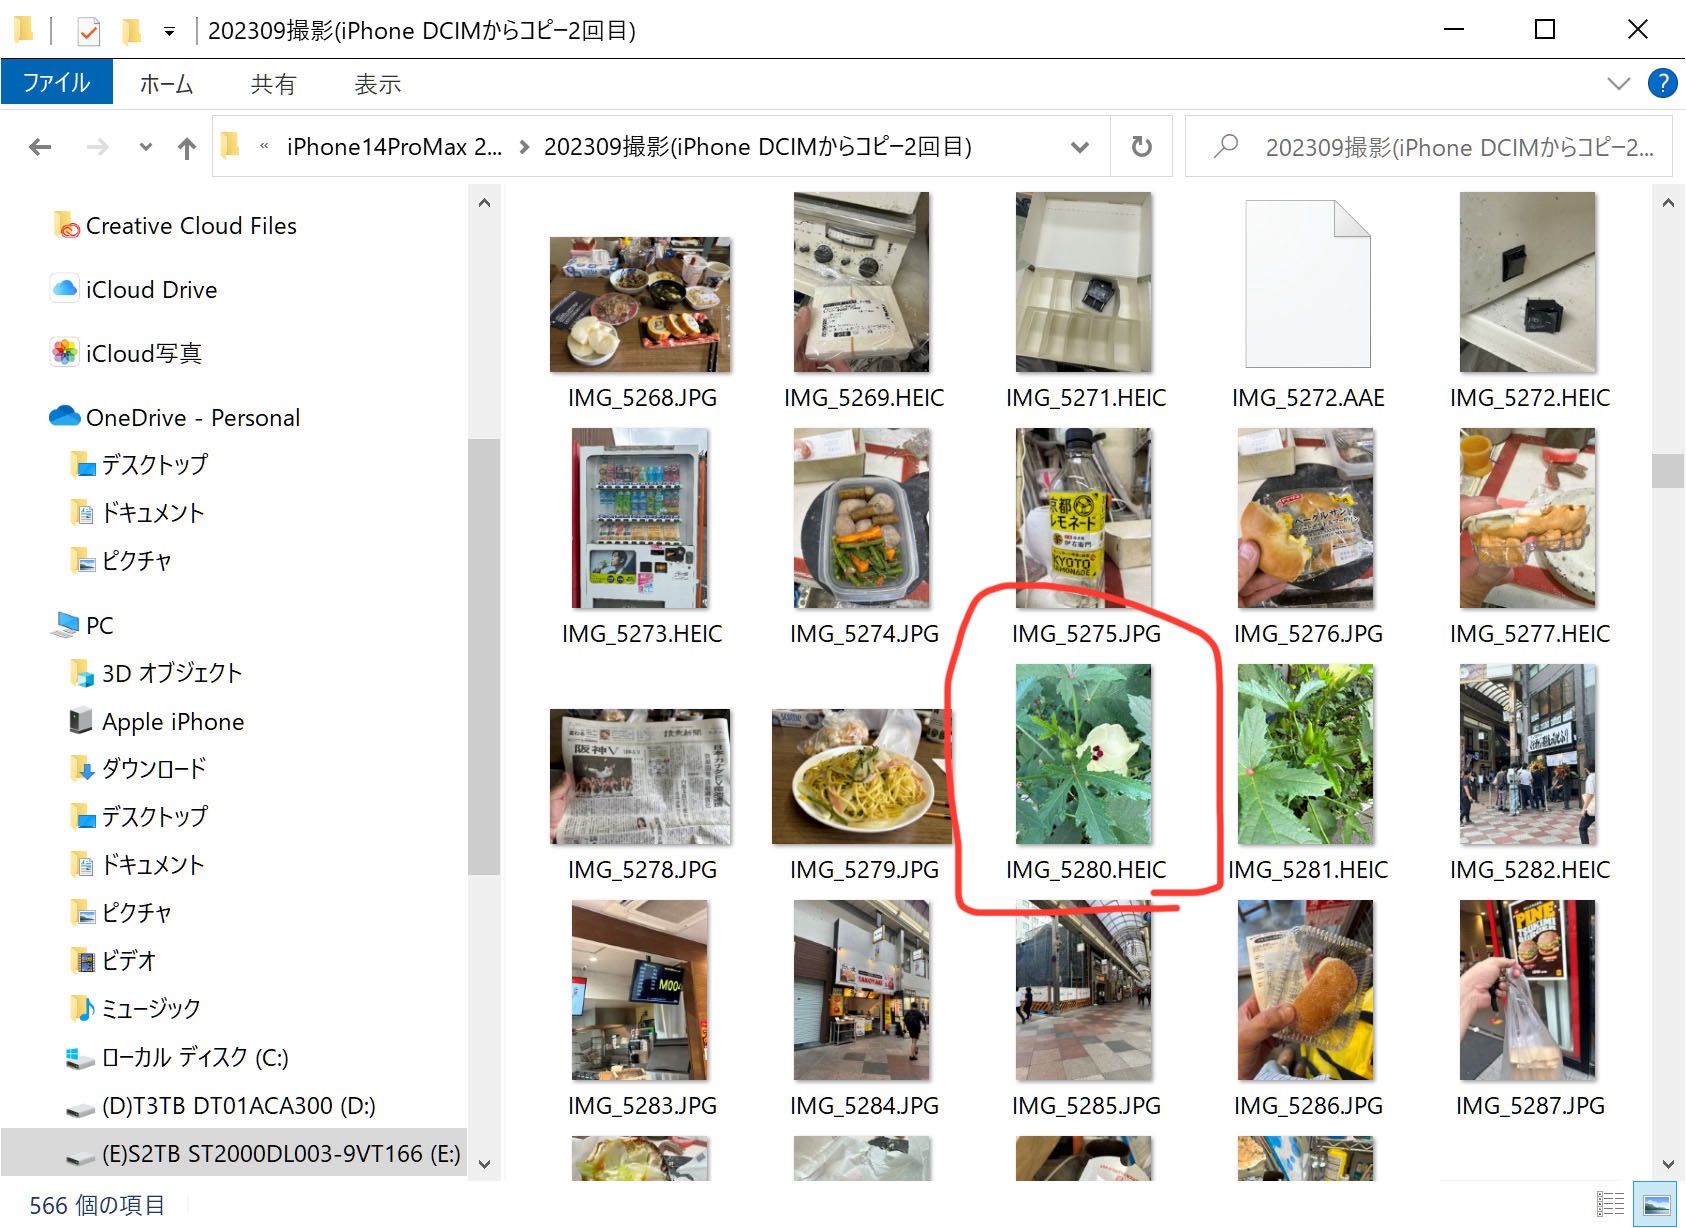Click the new folder quick access icon
The height and width of the screenshot is (1228, 1686).
point(131,32)
